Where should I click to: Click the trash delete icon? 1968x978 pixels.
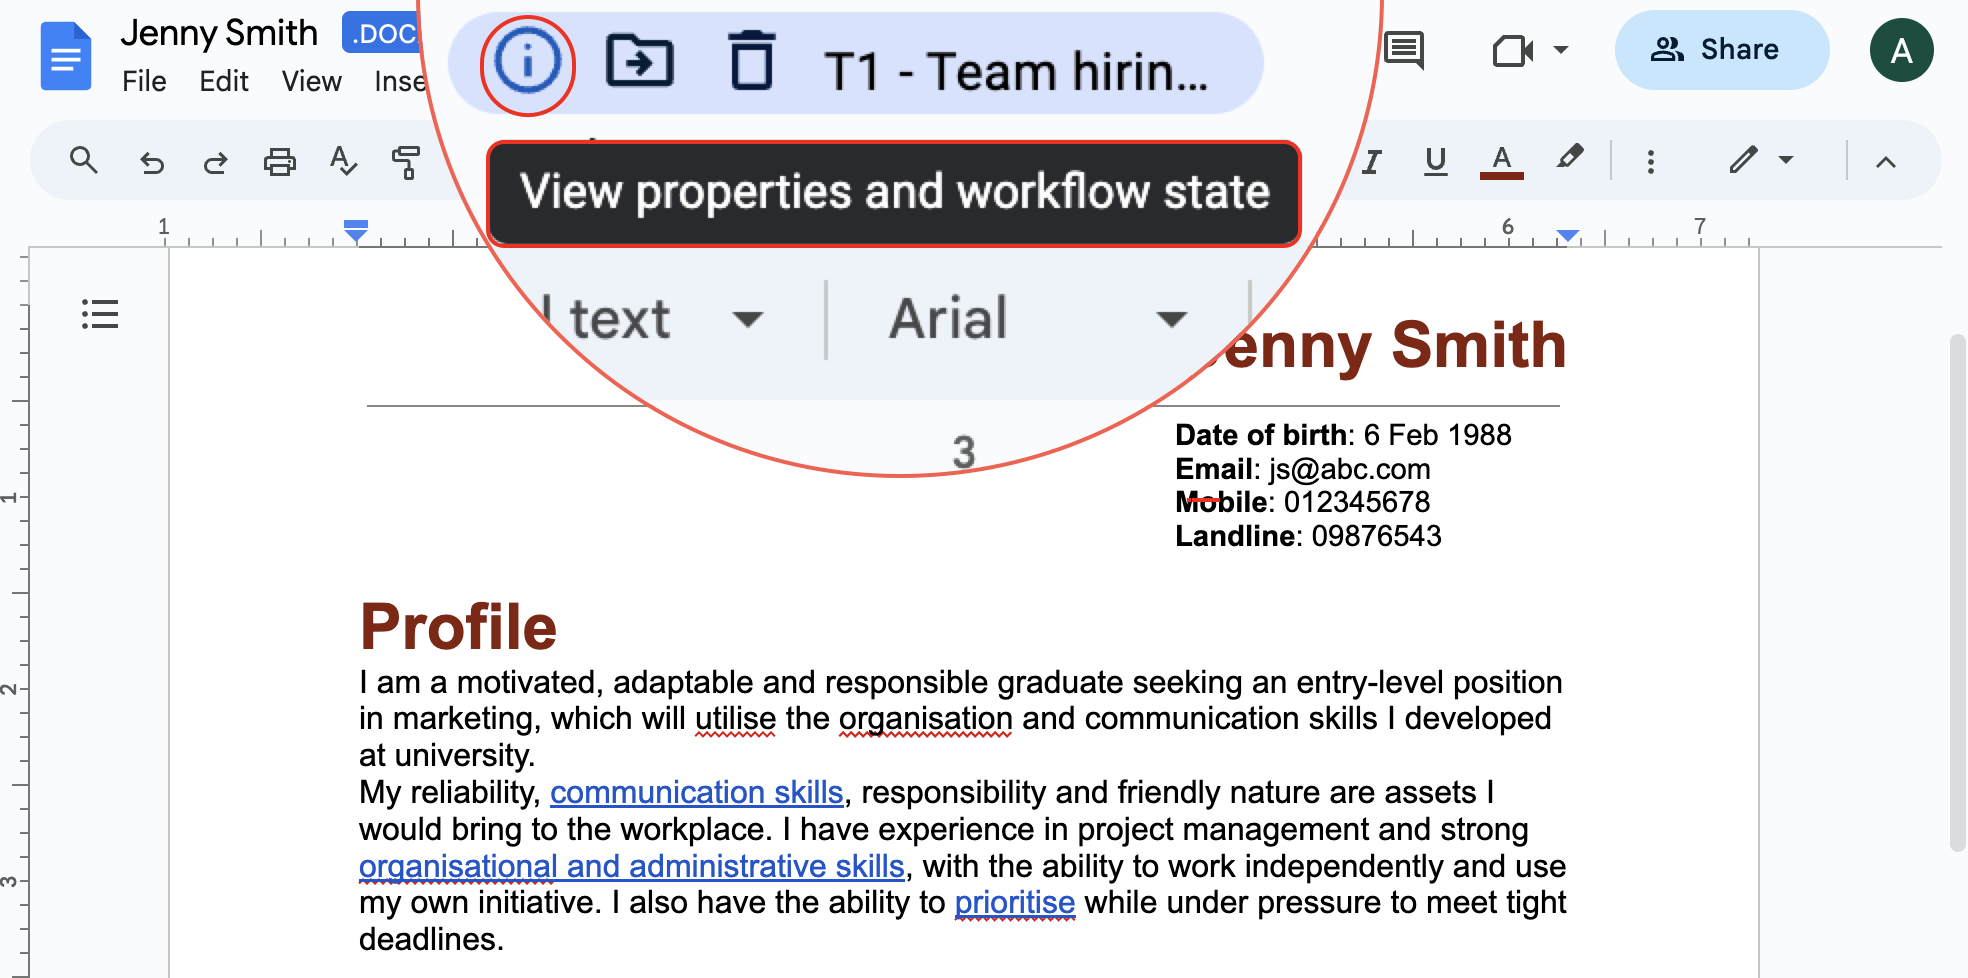751,62
